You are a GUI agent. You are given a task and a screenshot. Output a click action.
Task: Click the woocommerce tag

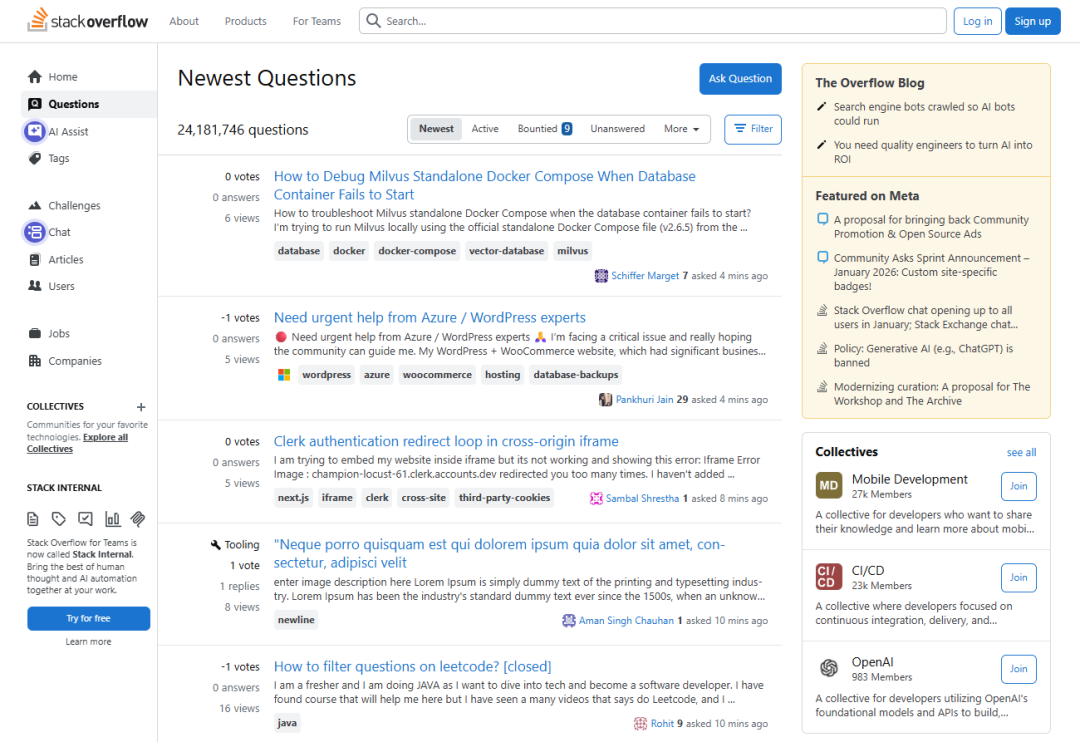(x=437, y=375)
